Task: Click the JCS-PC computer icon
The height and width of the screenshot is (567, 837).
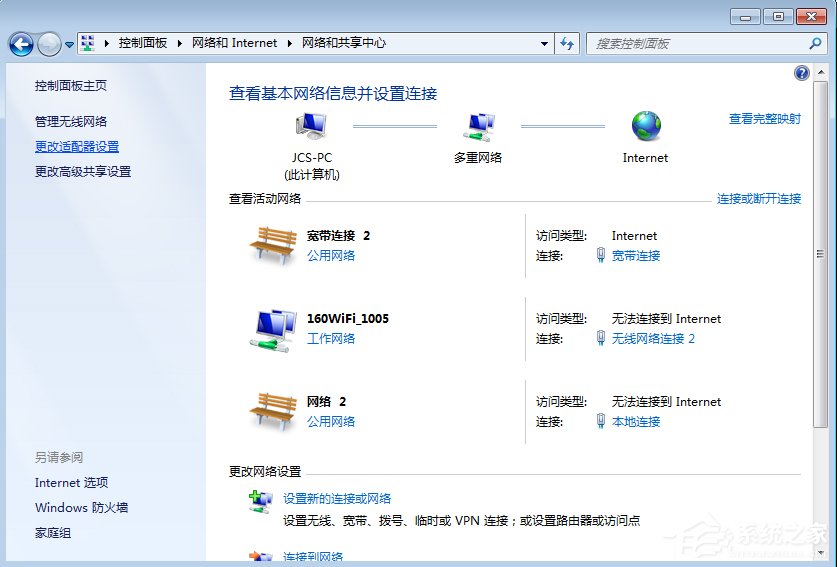Action: [311, 126]
